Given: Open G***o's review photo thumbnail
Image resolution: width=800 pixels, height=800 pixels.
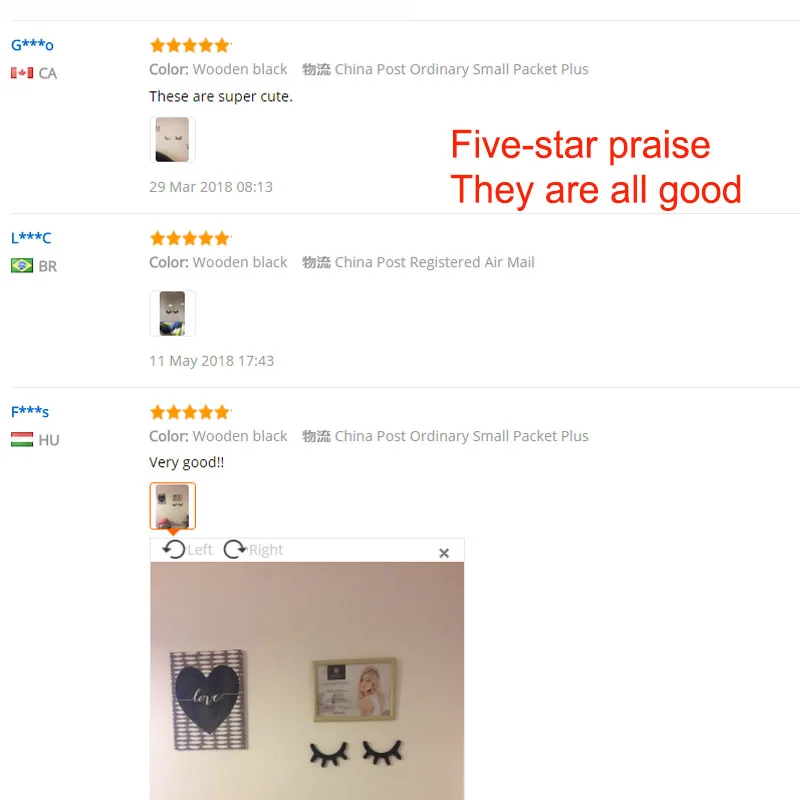Looking at the screenshot, I should [172, 140].
